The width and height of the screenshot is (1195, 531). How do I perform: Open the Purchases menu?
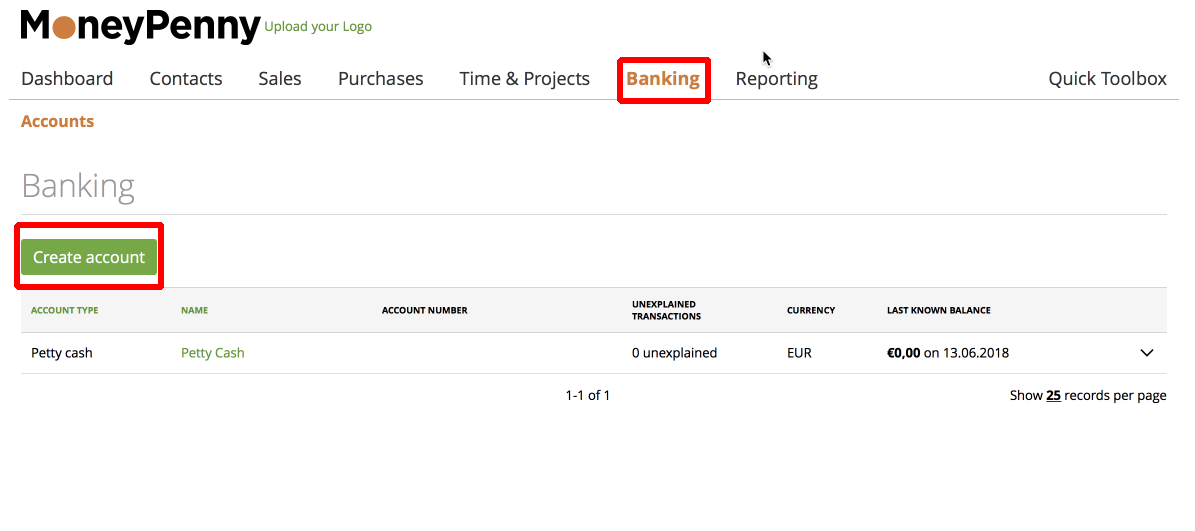[x=380, y=78]
